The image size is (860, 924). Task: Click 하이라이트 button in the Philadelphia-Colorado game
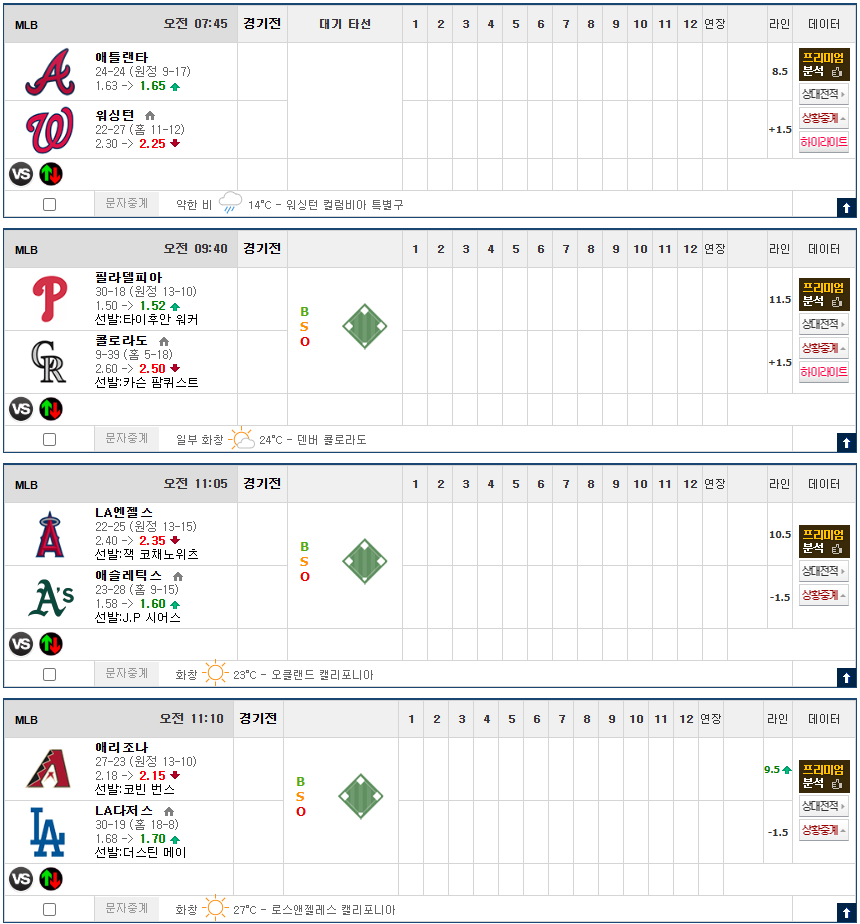click(824, 372)
